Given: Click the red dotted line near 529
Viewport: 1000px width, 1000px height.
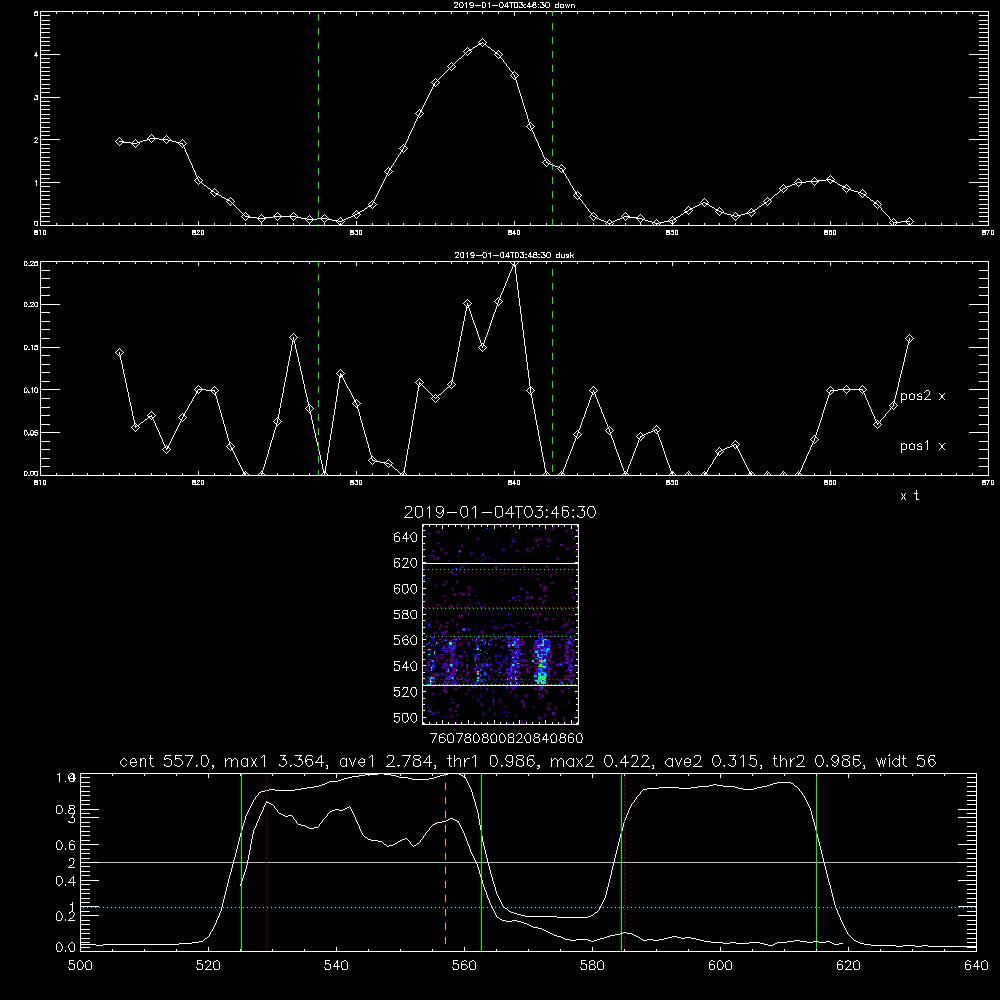Looking at the screenshot, I should tap(267, 861).
